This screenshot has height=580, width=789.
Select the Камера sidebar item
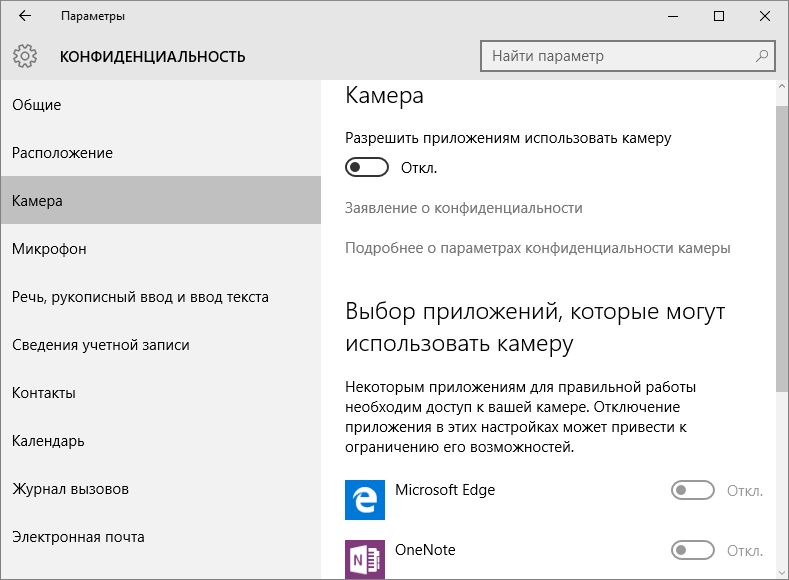(x=161, y=200)
